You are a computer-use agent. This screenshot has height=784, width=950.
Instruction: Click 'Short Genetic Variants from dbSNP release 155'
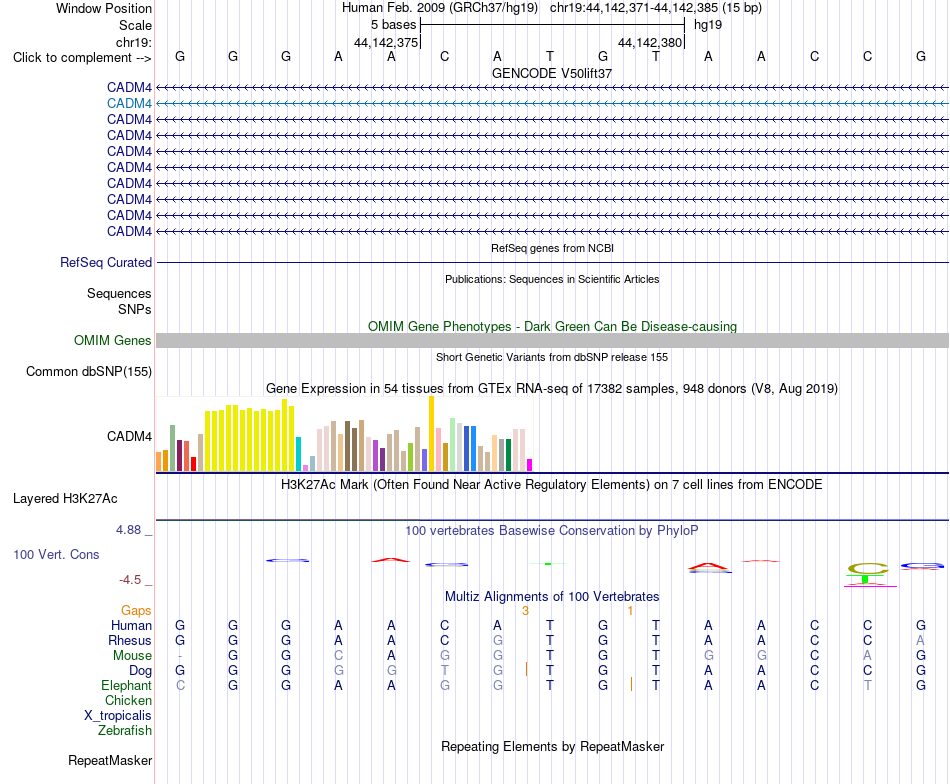pyautogui.click(x=552, y=357)
